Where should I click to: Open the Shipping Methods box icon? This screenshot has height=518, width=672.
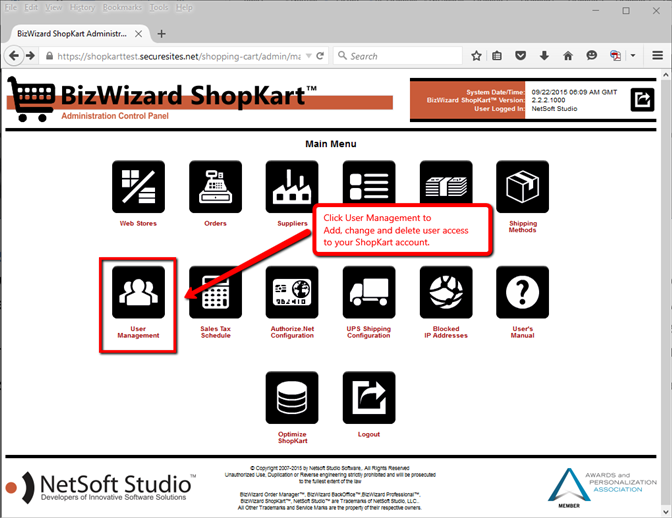522,187
